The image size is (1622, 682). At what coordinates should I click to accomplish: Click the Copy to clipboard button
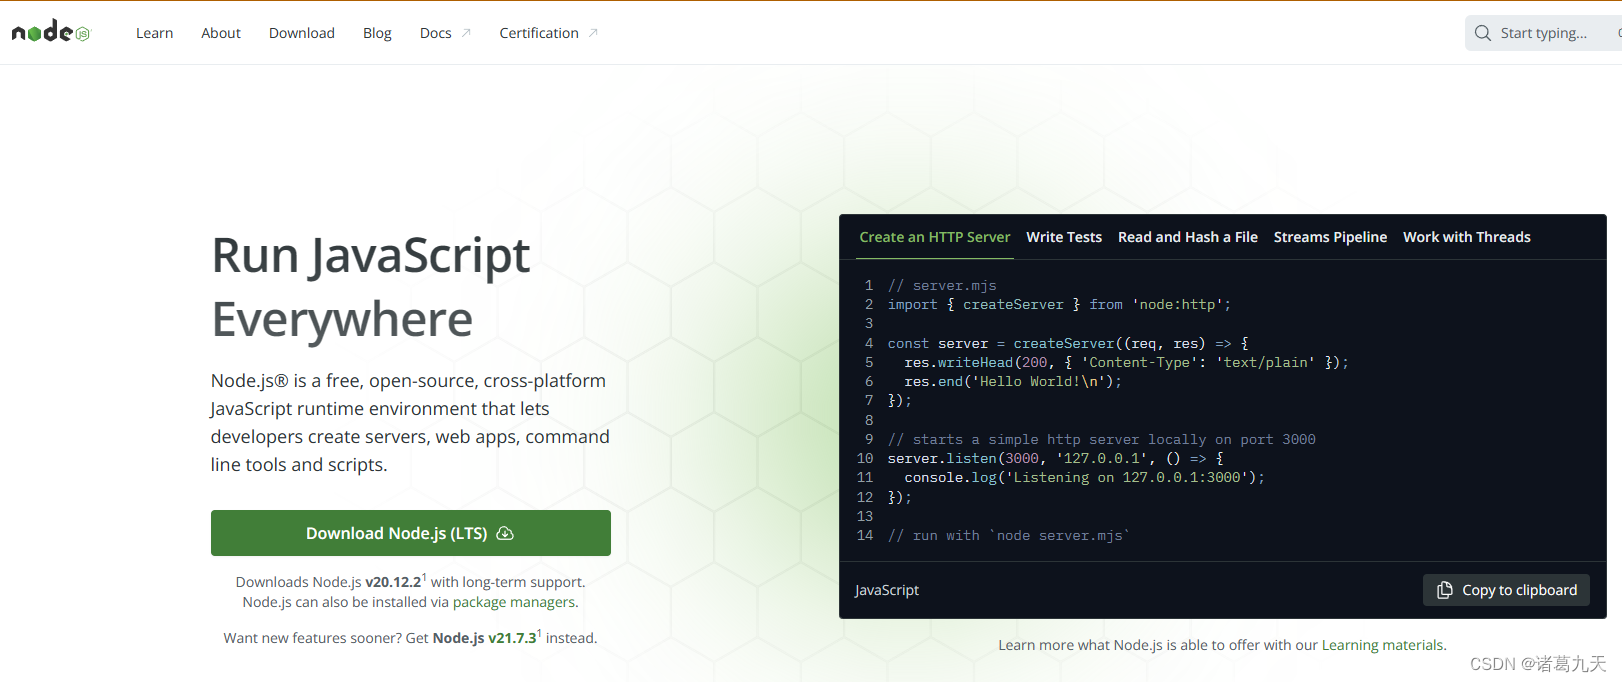(1506, 590)
